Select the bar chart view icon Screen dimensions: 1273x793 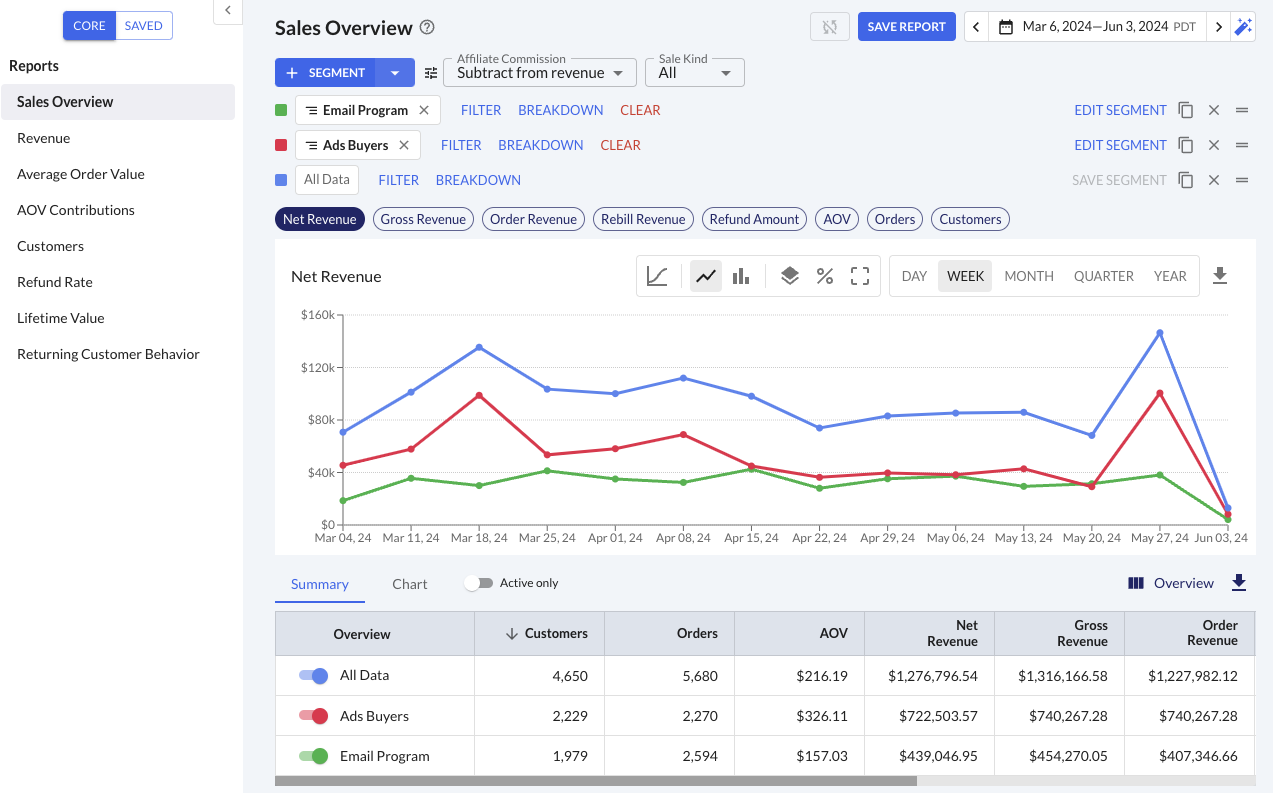(741, 276)
